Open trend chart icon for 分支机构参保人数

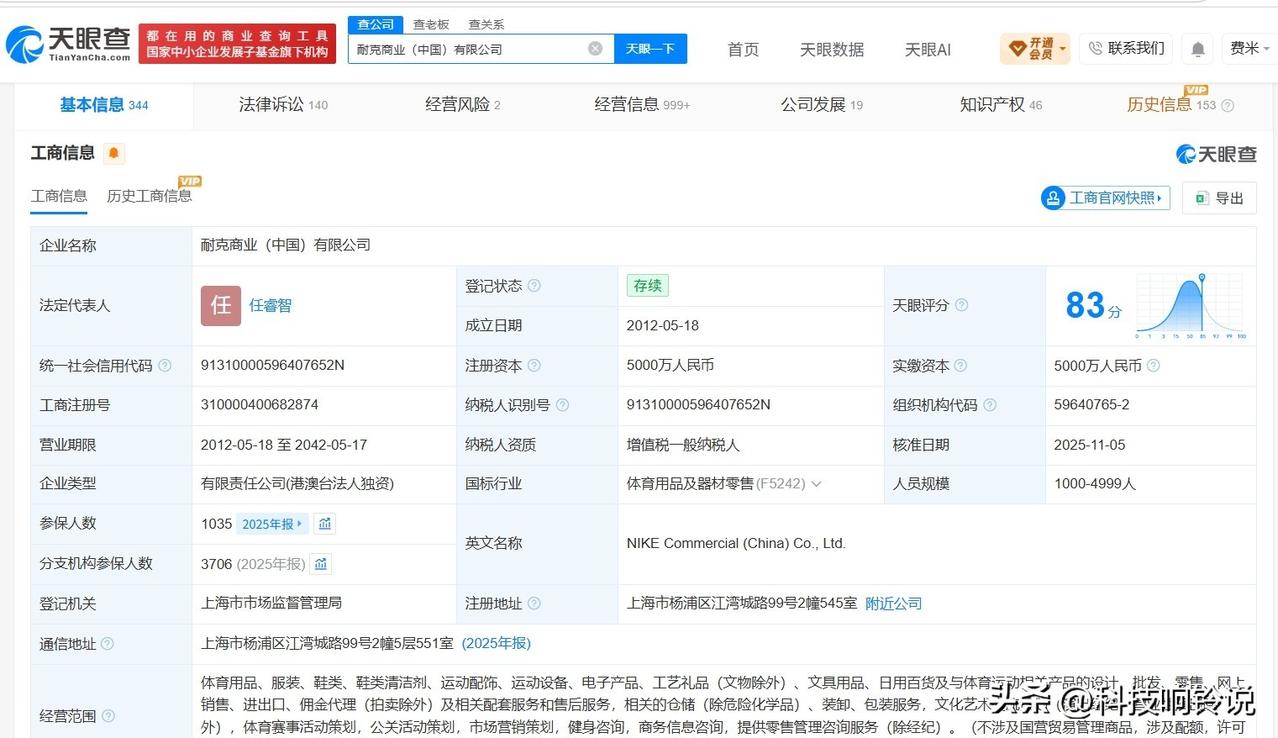tap(320, 564)
